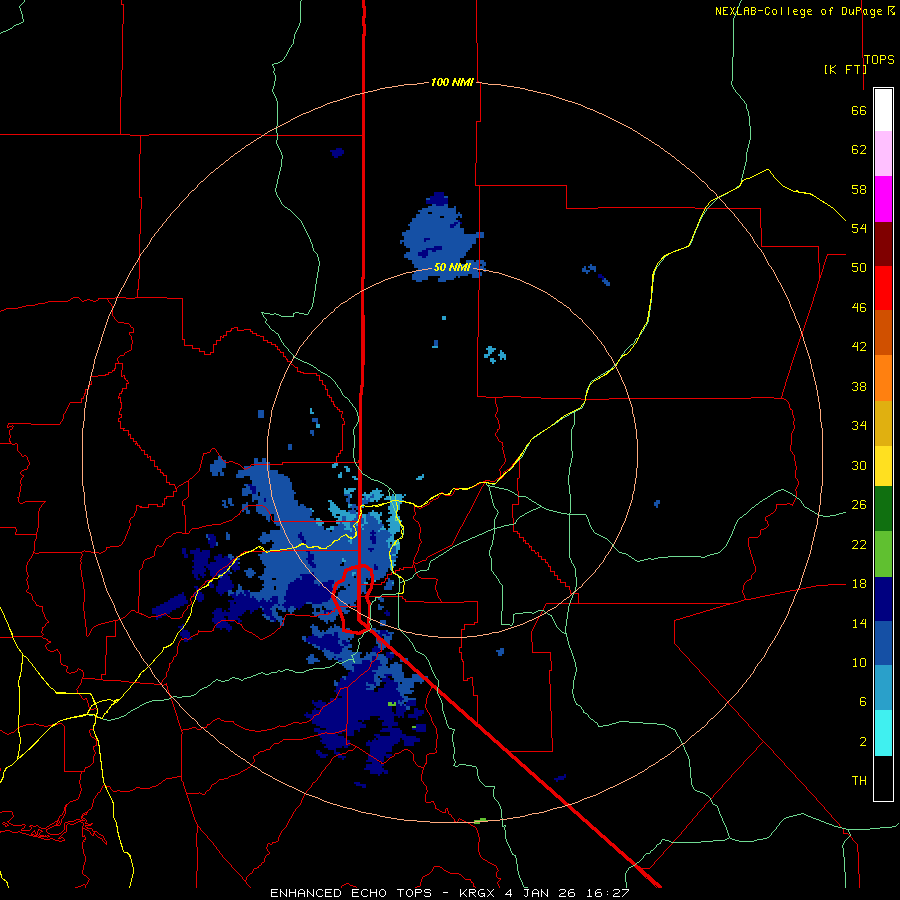Screen dimensions: 900x900
Task: Click the red outlined polygon near radar center
Action: (354, 599)
